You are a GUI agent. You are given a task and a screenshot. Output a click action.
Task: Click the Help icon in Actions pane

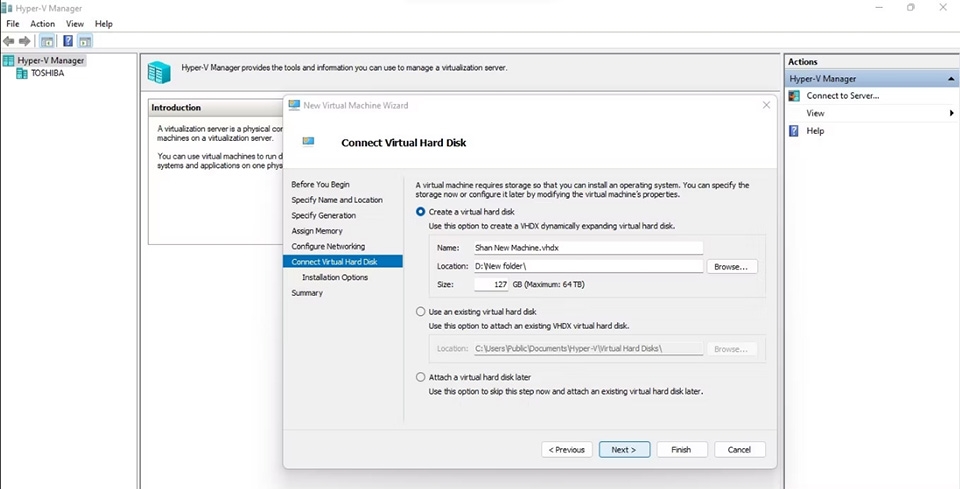(x=794, y=131)
